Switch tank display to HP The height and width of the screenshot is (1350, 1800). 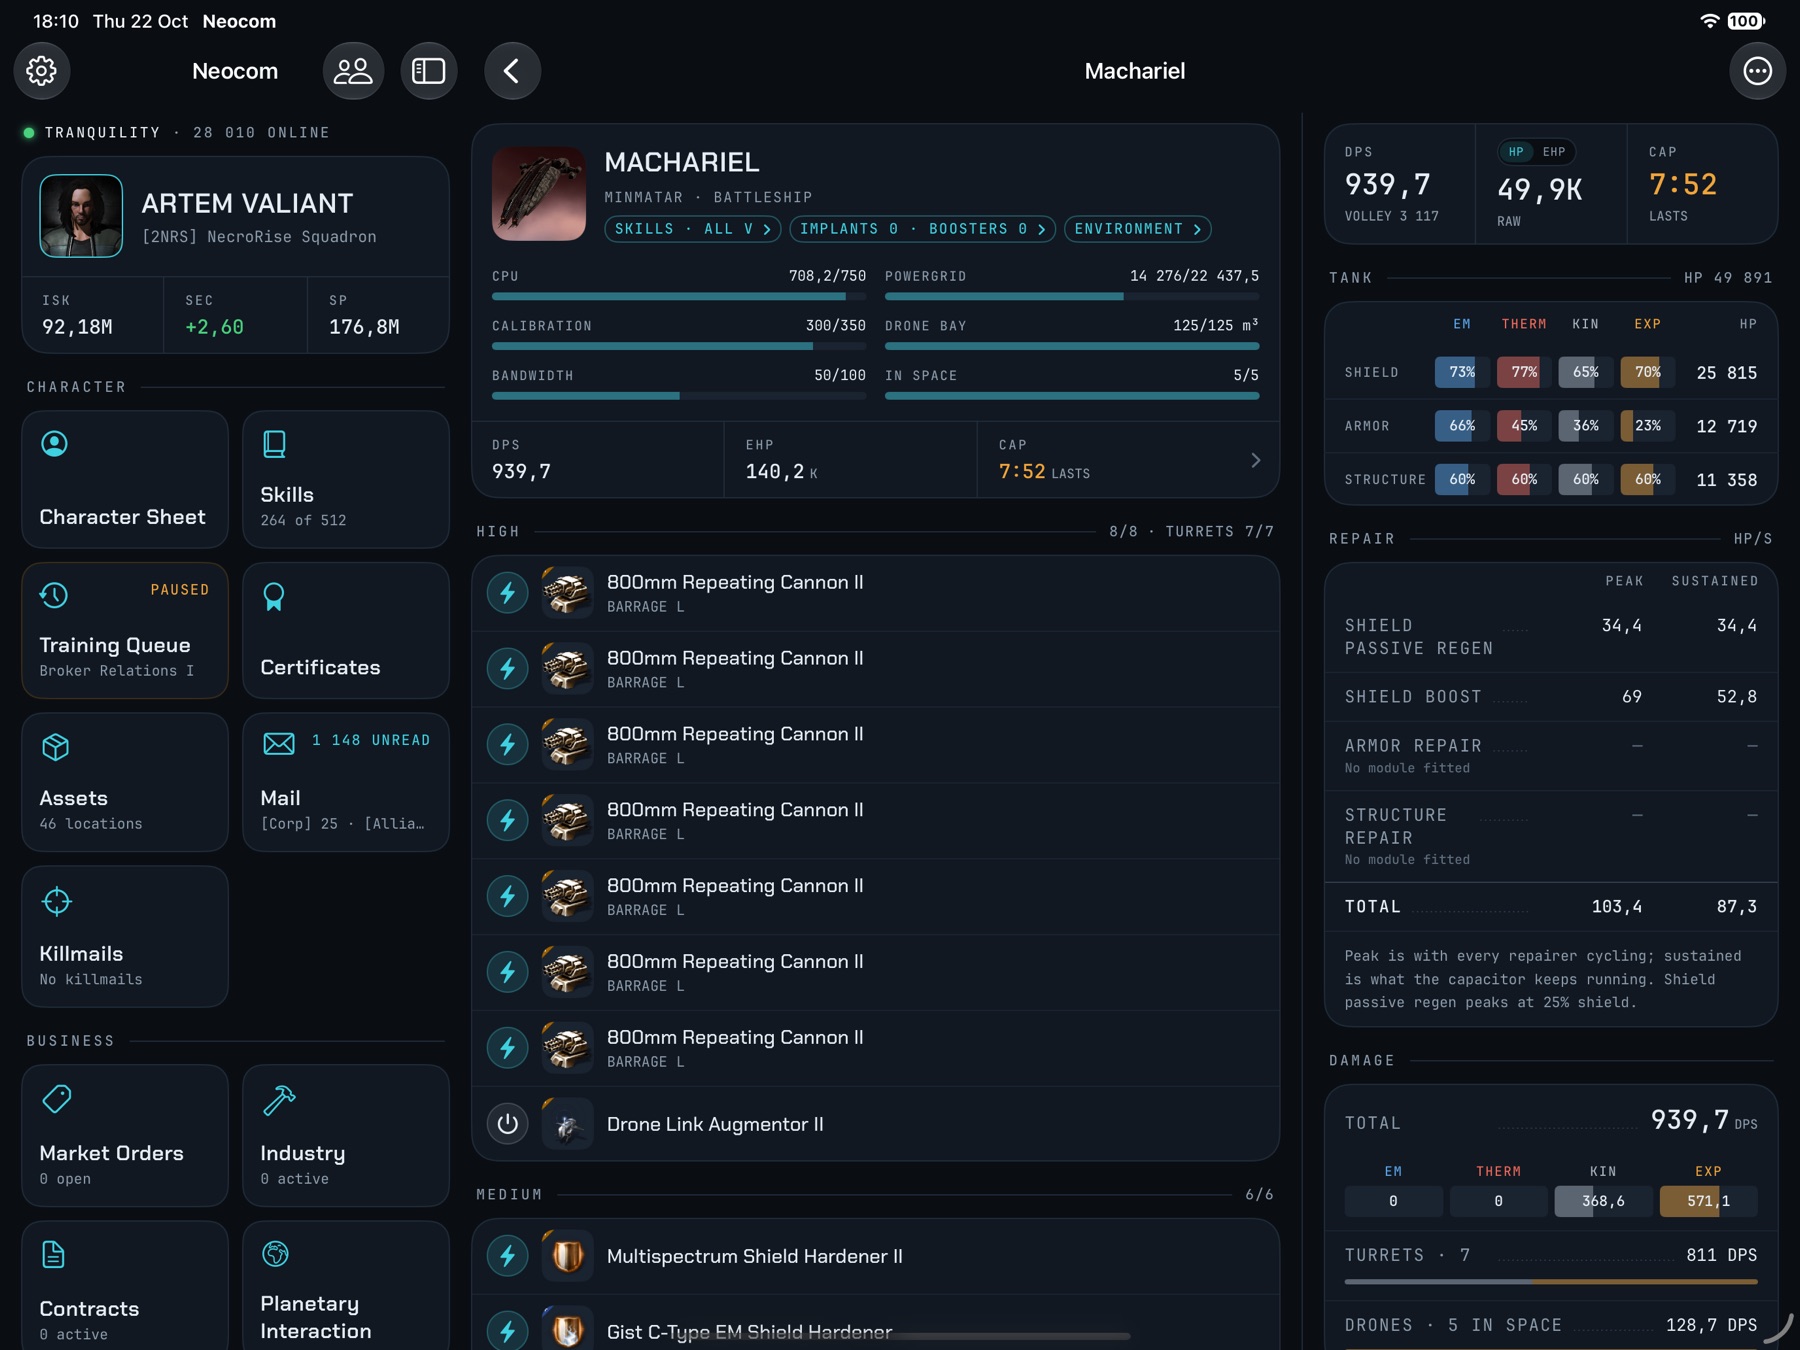(x=1516, y=152)
